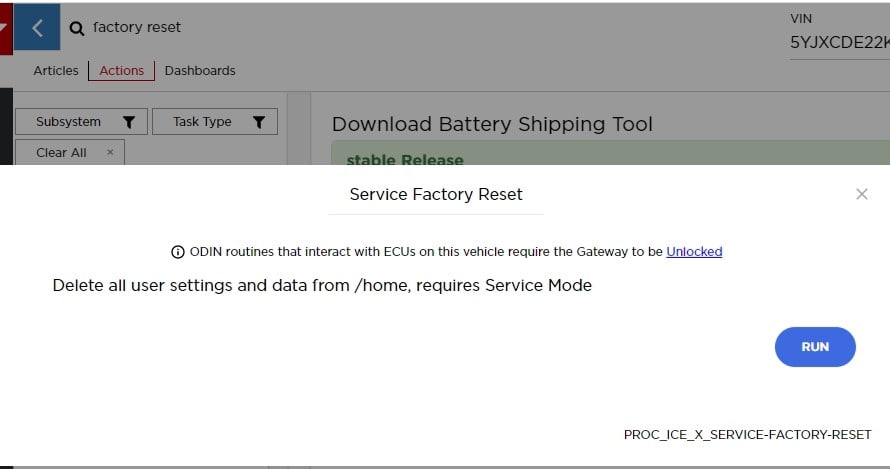
Task: Switch to the Articles tab
Action: point(56,71)
